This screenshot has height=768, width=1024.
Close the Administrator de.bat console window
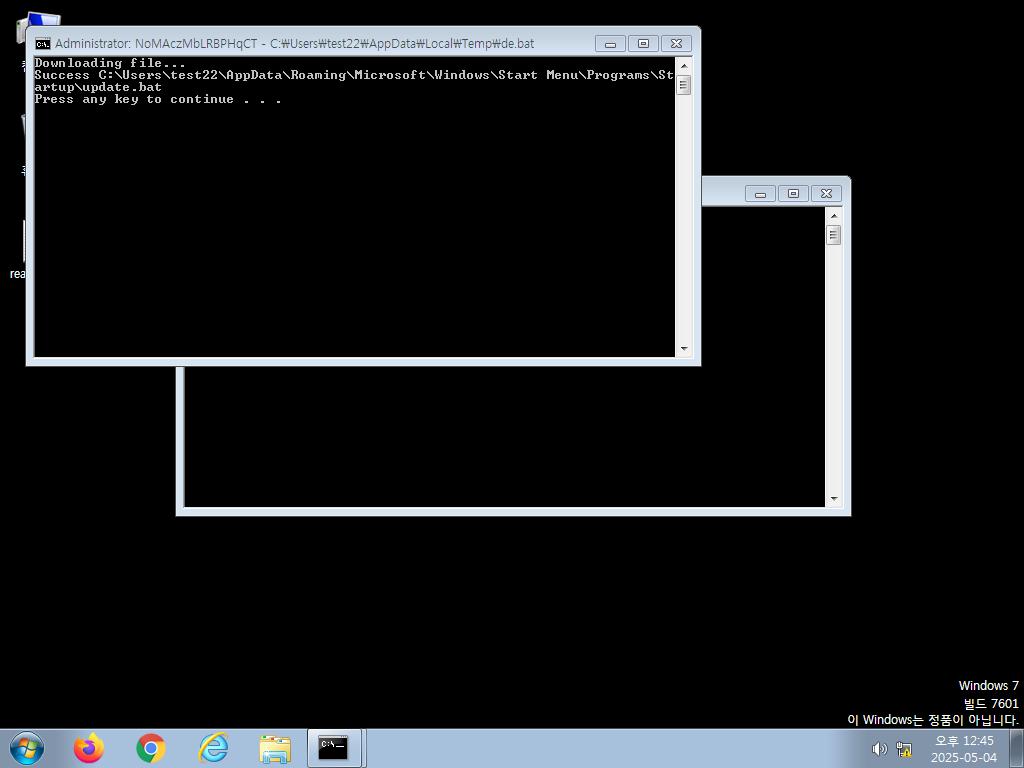[677, 44]
